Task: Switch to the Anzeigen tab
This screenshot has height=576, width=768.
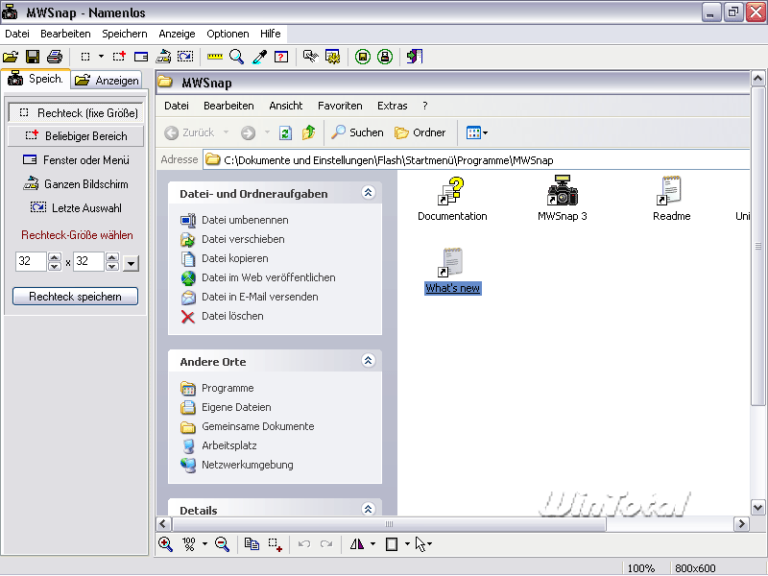Action: [x=107, y=80]
